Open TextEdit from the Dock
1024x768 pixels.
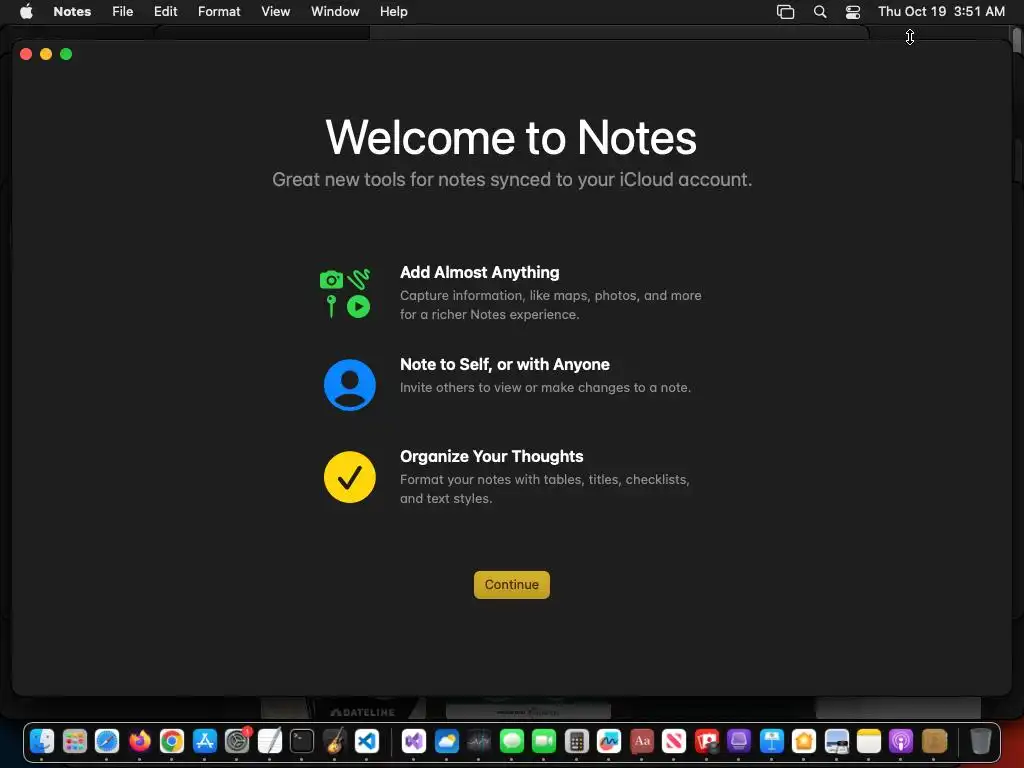tap(269, 741)
